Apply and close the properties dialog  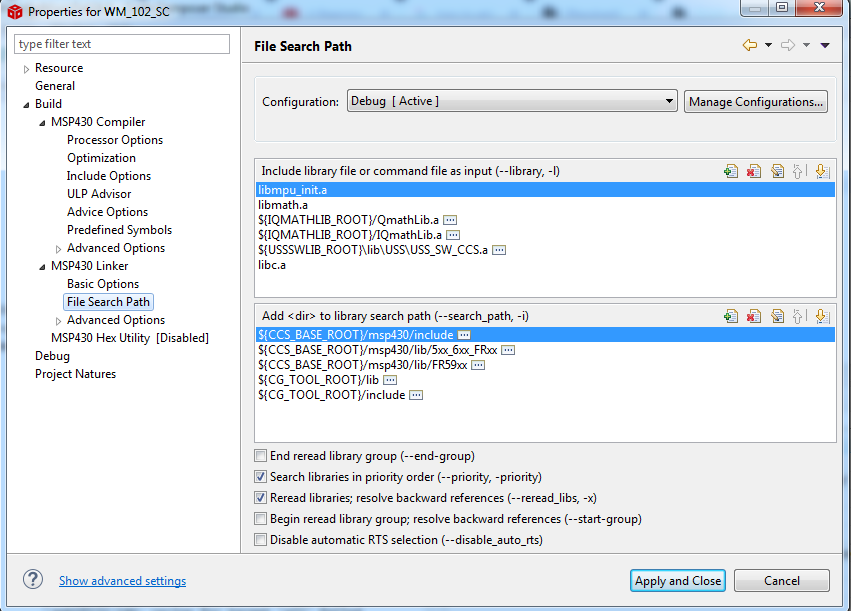pos(677,580)
